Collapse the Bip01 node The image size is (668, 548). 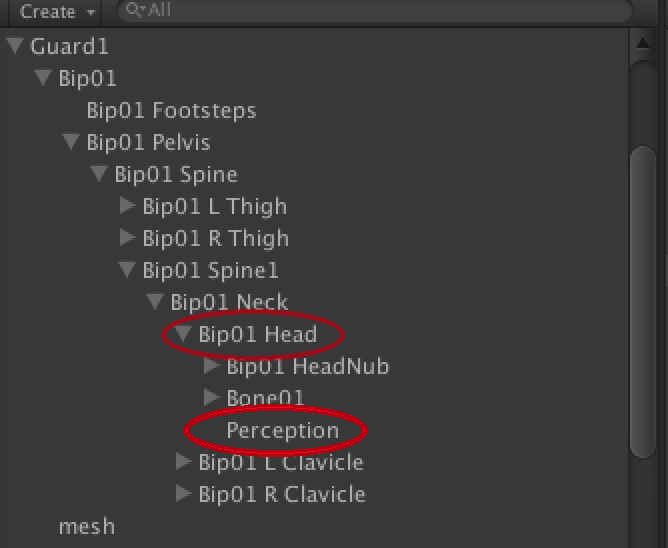coord(43,78)
